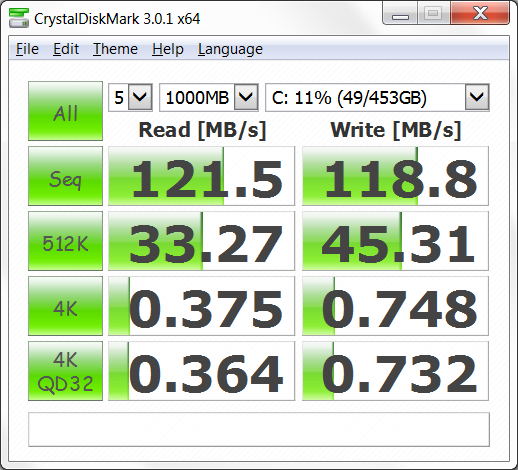Image resolution: width=518 pixels, height=470 pixels.
Task: Click the 4K QD32 write result 0.732
Action: tap(395, 371)
